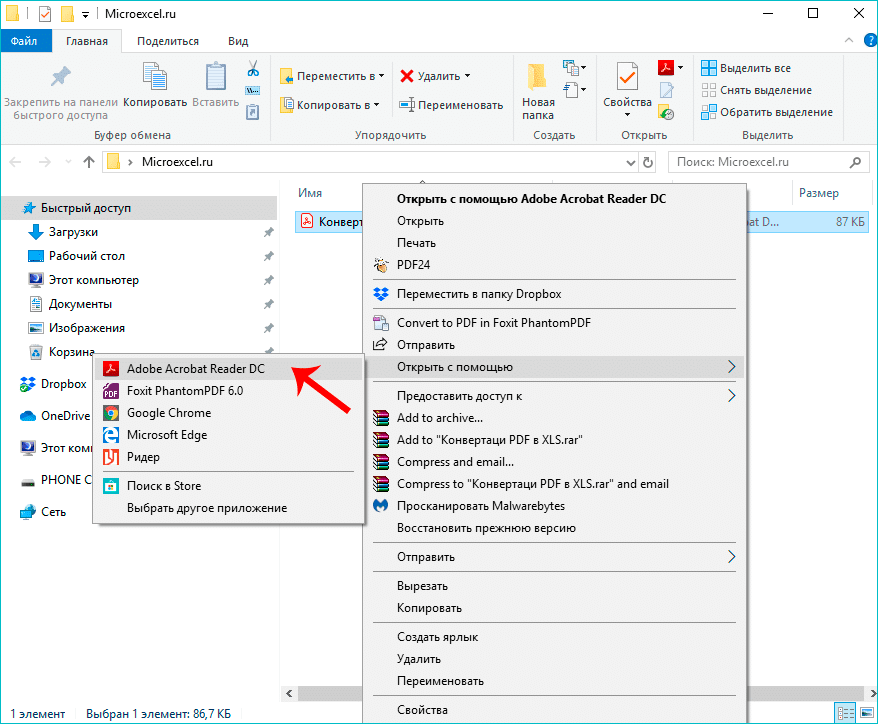Screen dimensions: 878x724
Task: Open the Share ribbon tab
Action: [168, 41]
